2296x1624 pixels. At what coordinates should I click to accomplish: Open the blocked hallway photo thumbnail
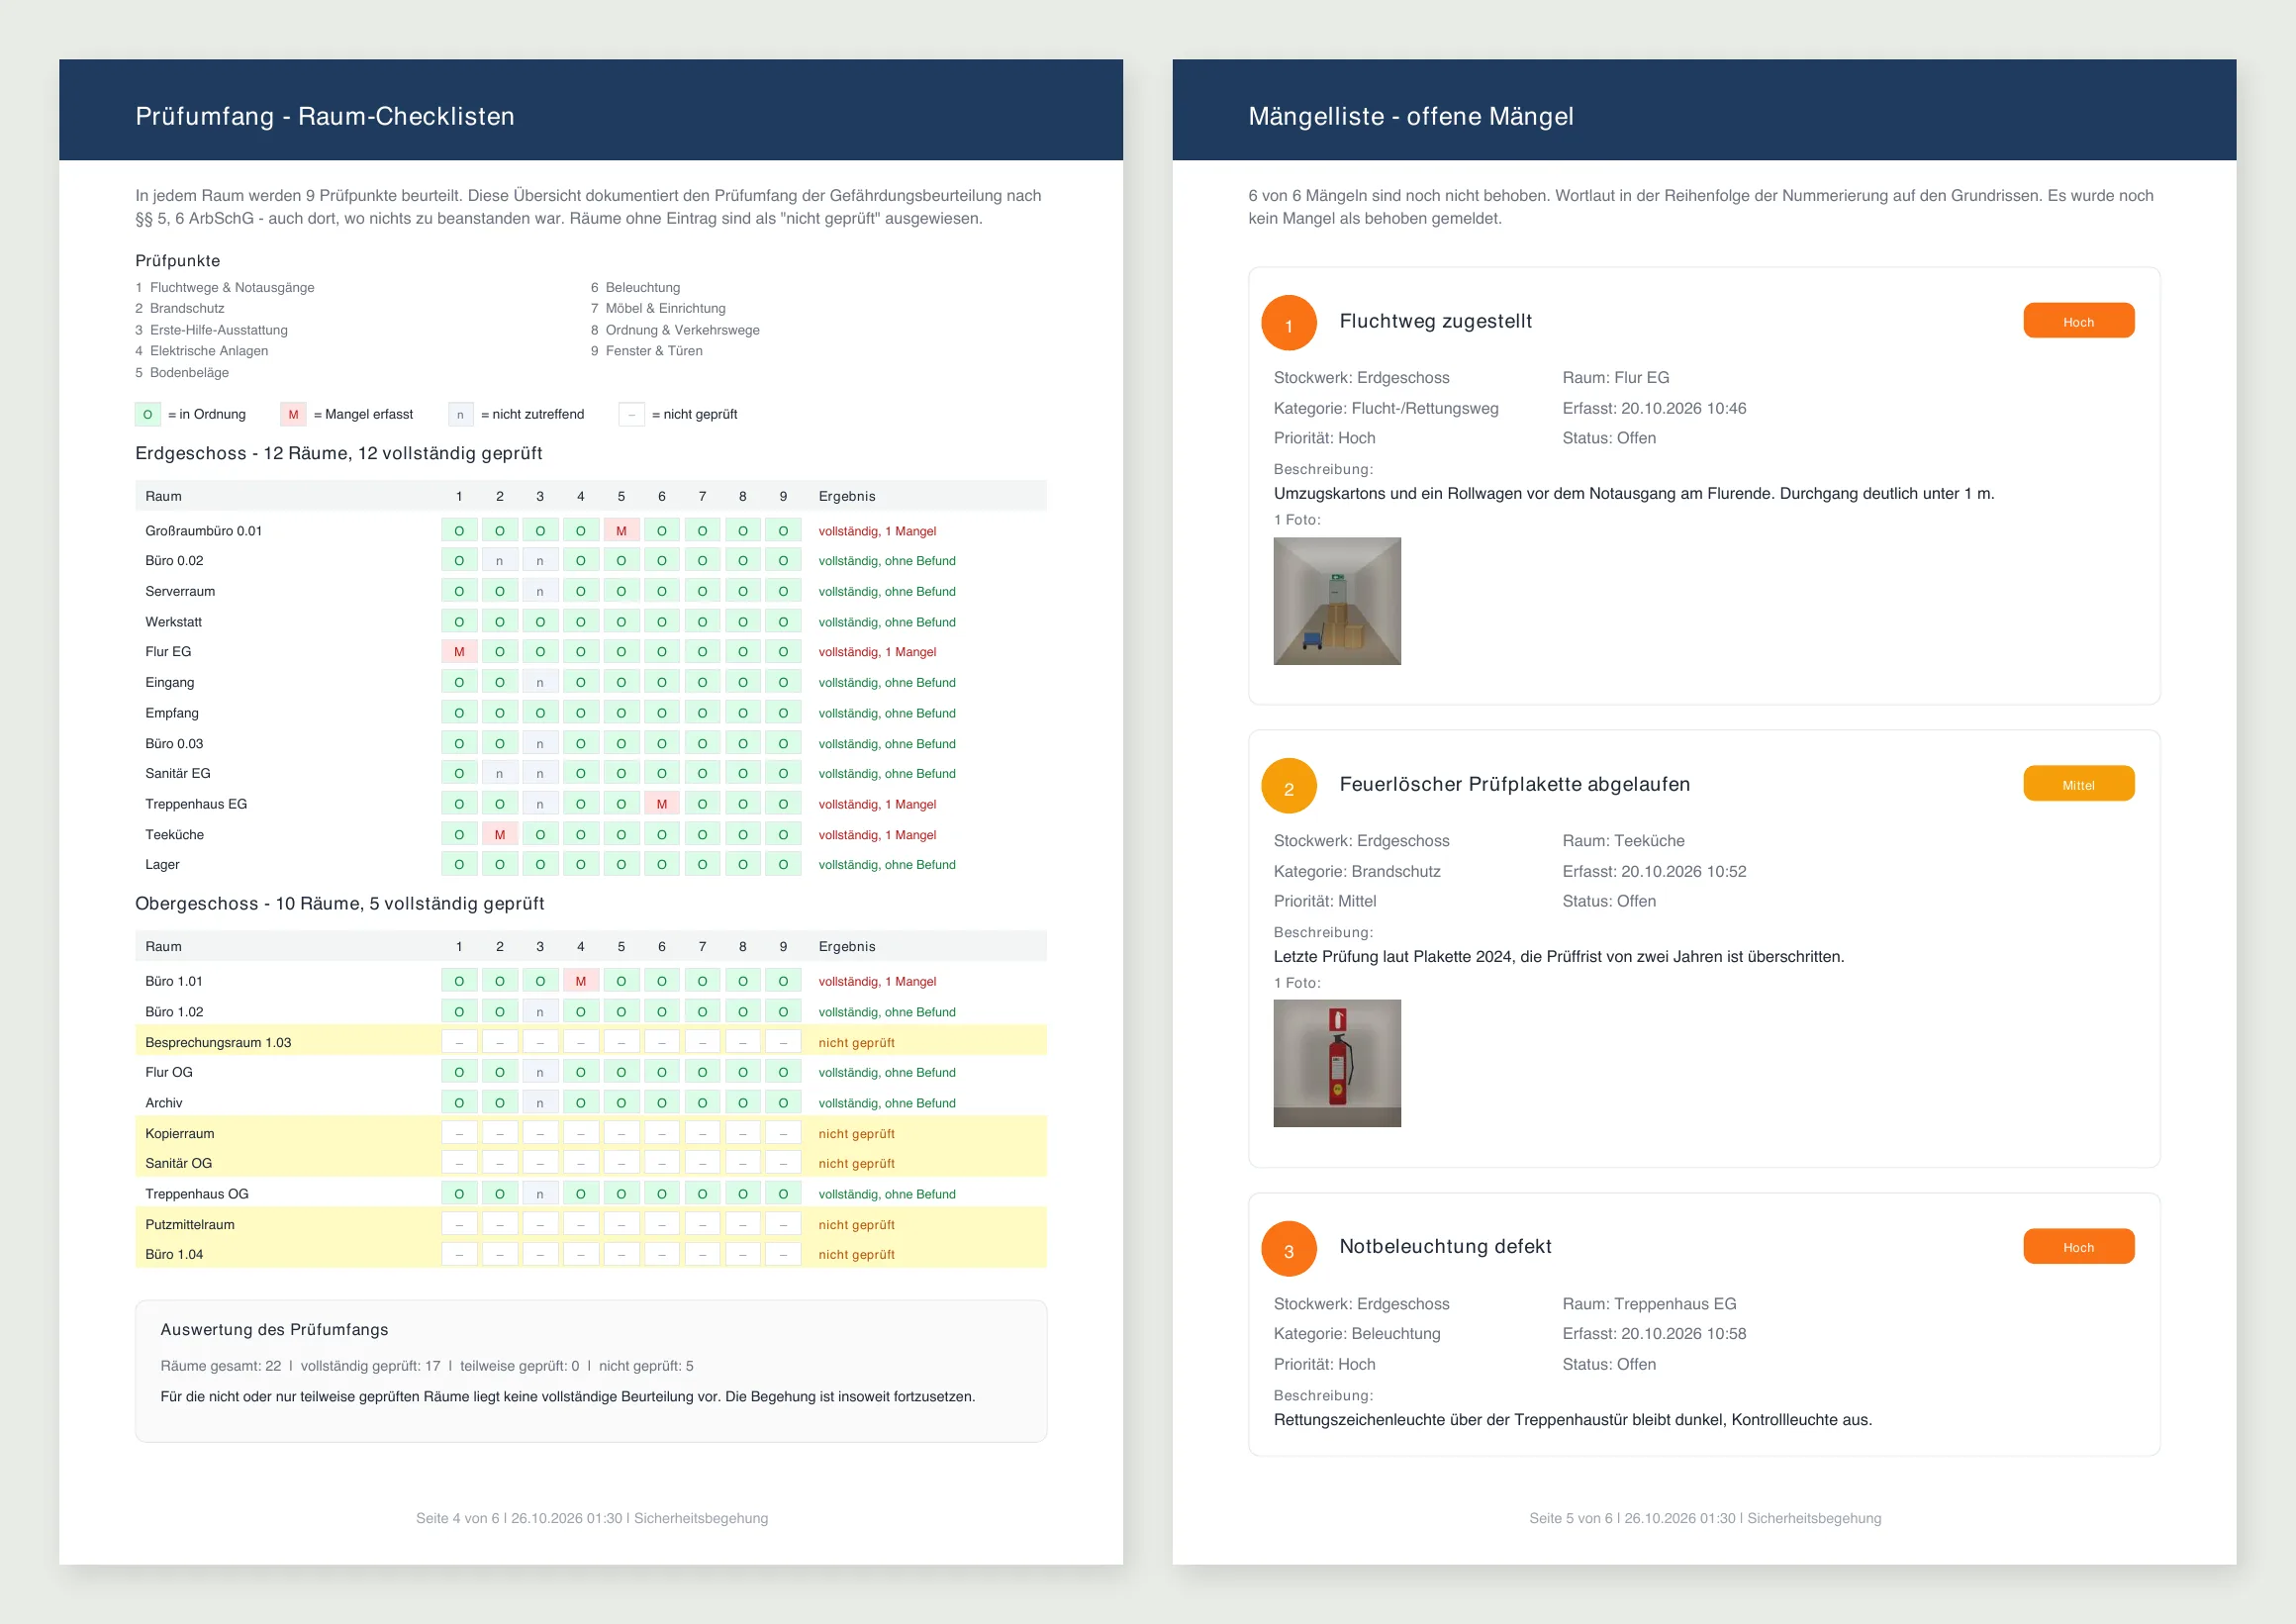coord(1337,601)
